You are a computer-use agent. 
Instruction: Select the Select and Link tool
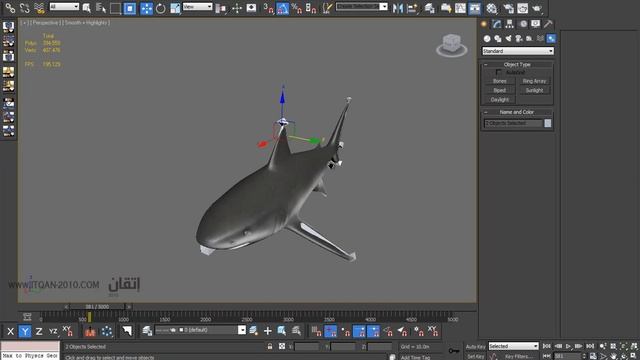point(10,8)
